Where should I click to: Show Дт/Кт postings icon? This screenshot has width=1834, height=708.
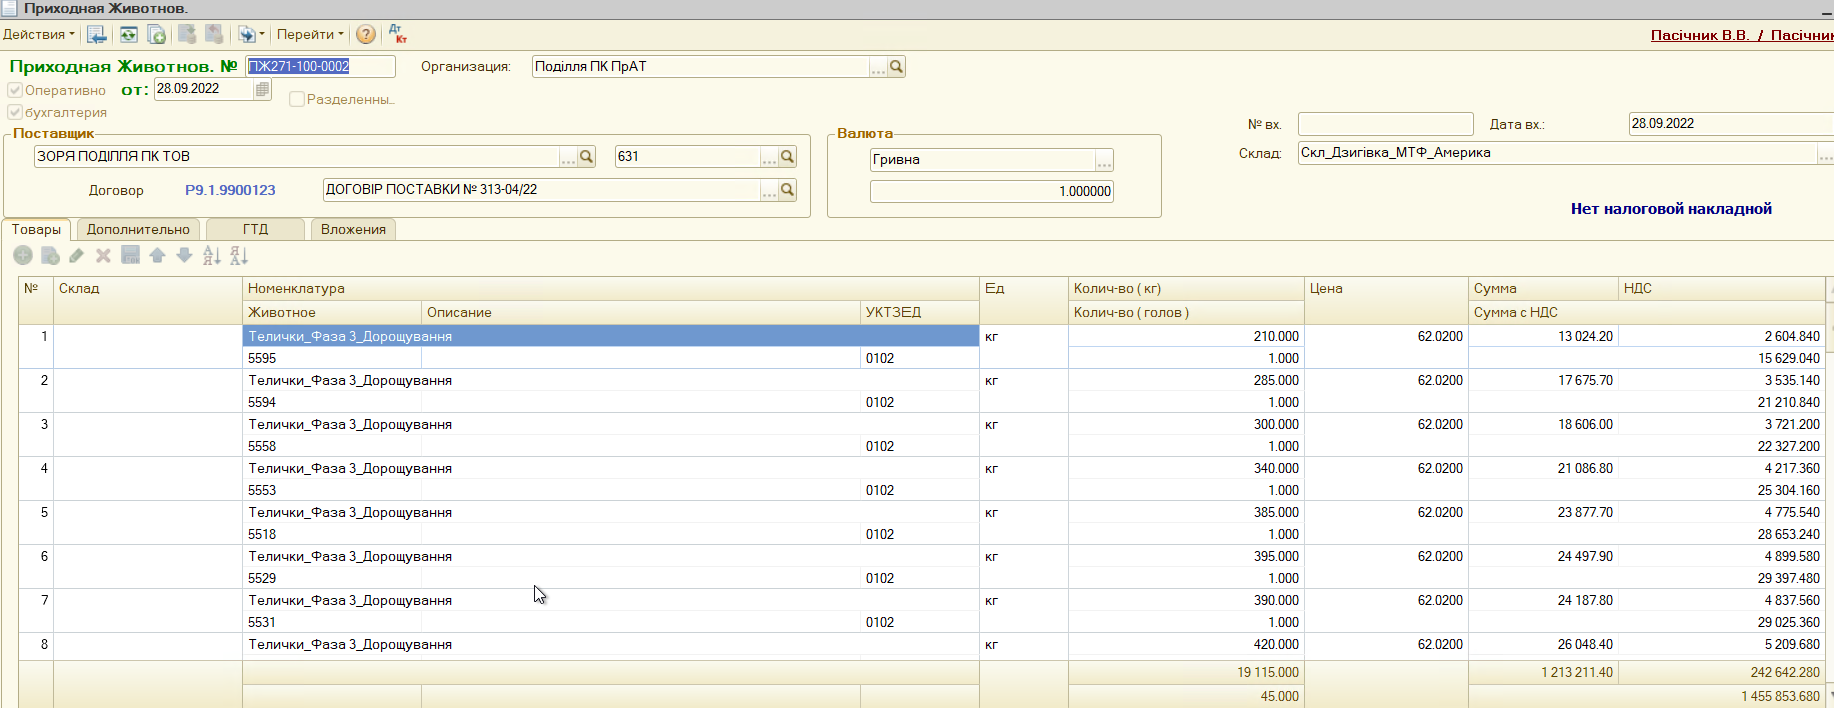397,34
